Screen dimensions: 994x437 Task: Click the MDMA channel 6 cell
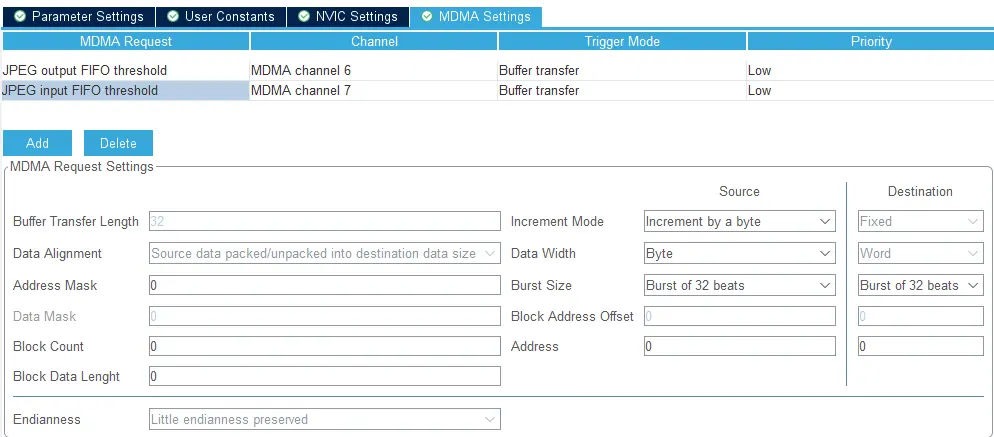[374, 70]
